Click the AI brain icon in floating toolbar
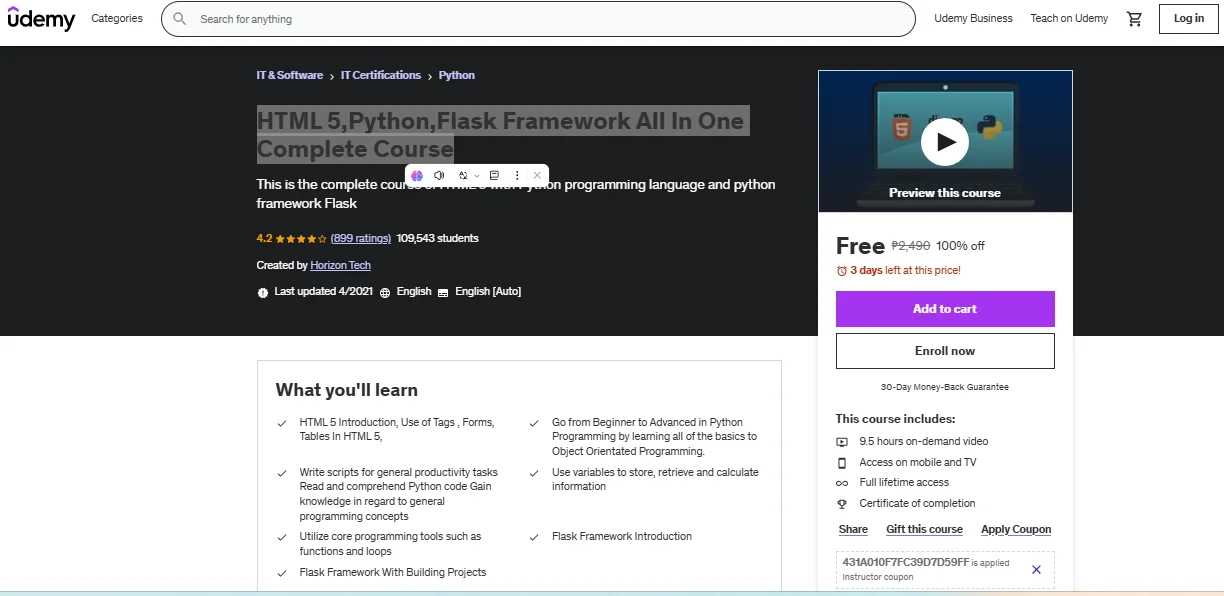 tap(417, 175)
